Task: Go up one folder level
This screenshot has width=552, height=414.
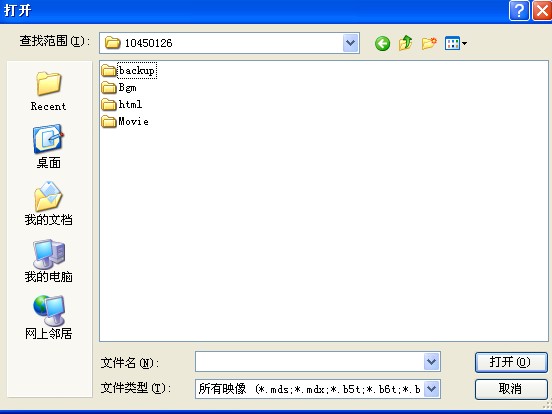Action: point(406,43)
